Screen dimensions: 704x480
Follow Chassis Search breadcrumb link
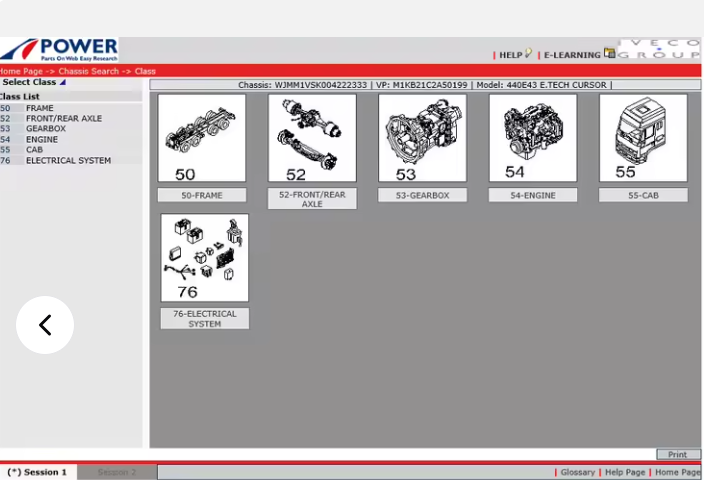coord(90,71)
